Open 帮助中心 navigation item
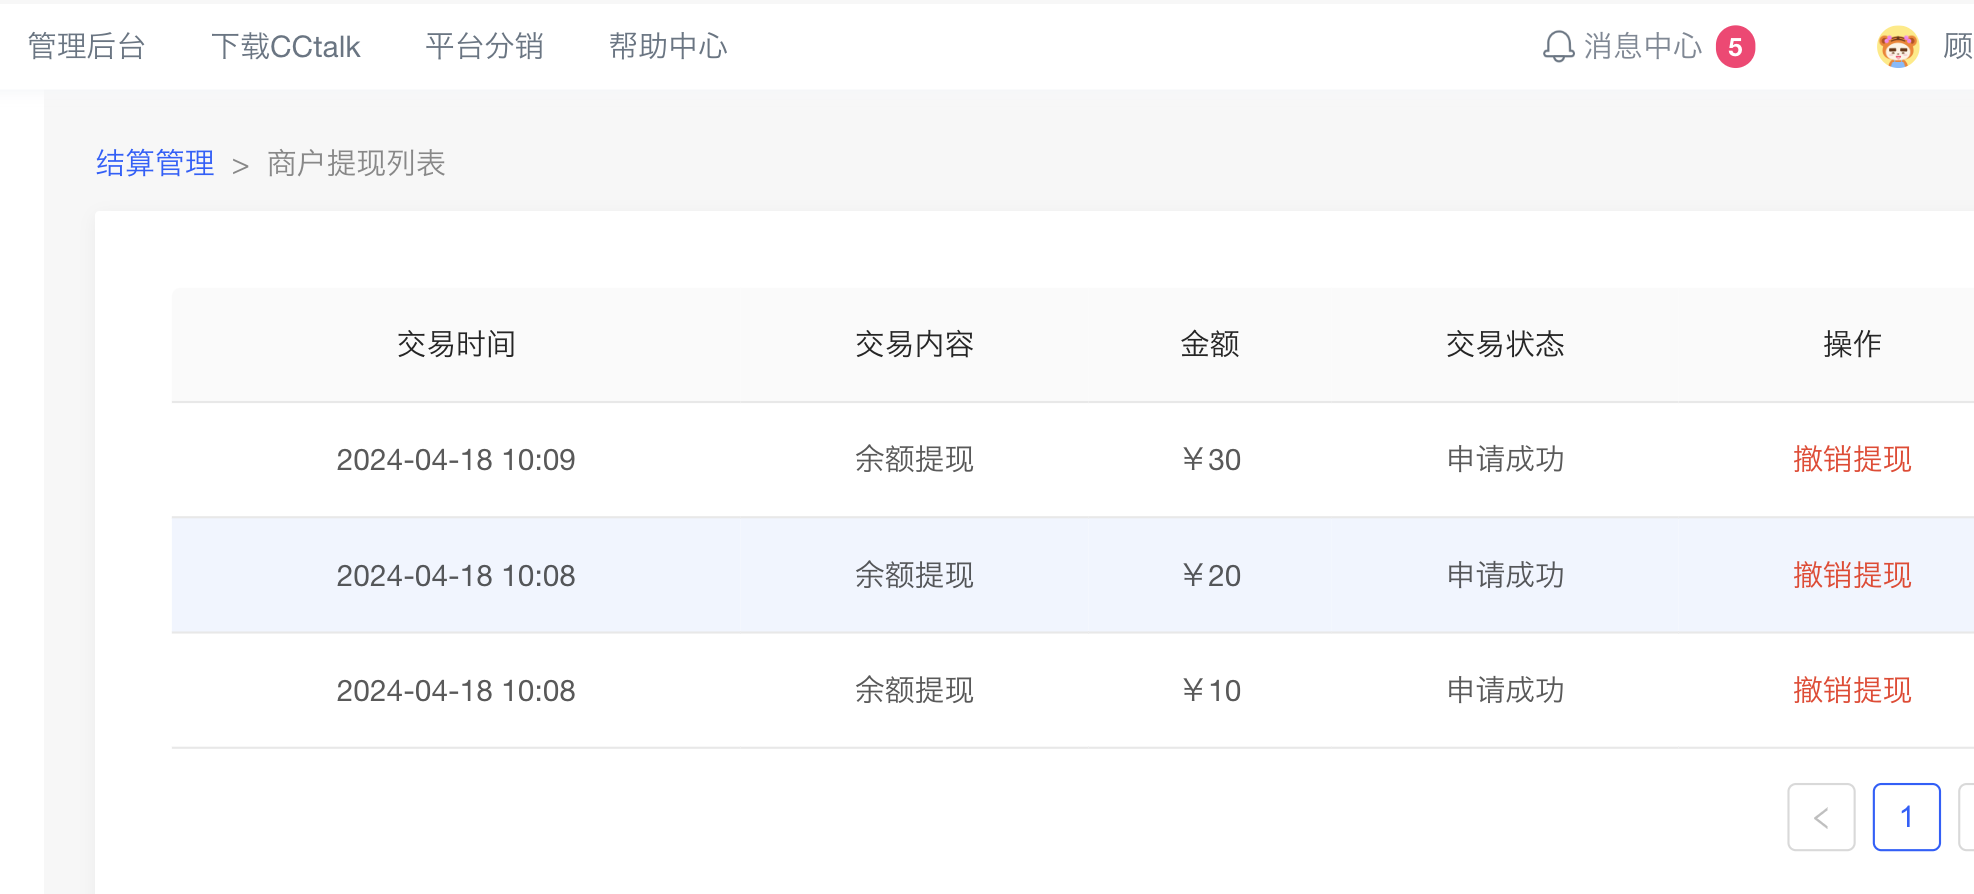 668,47
